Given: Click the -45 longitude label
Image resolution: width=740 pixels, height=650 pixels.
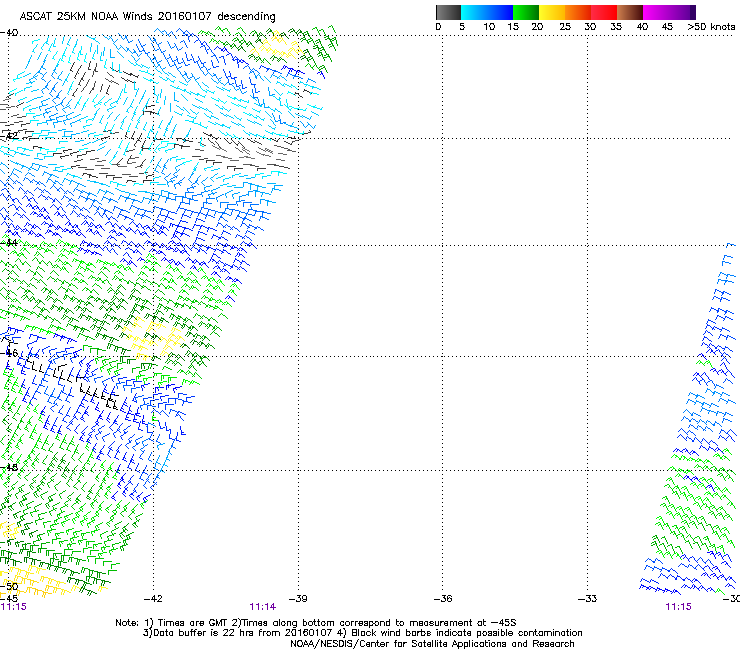Looking at the screenshot, I should 9,599.
